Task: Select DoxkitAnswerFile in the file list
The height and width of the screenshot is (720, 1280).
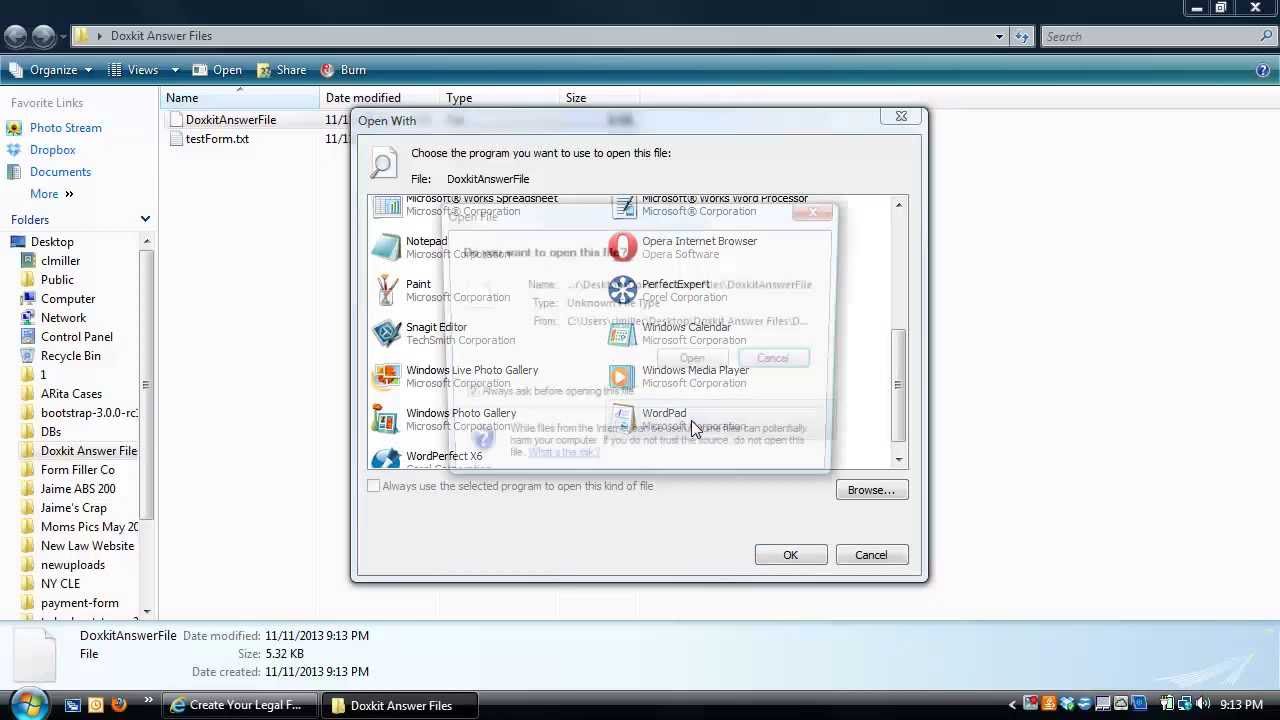Action: 231,120
